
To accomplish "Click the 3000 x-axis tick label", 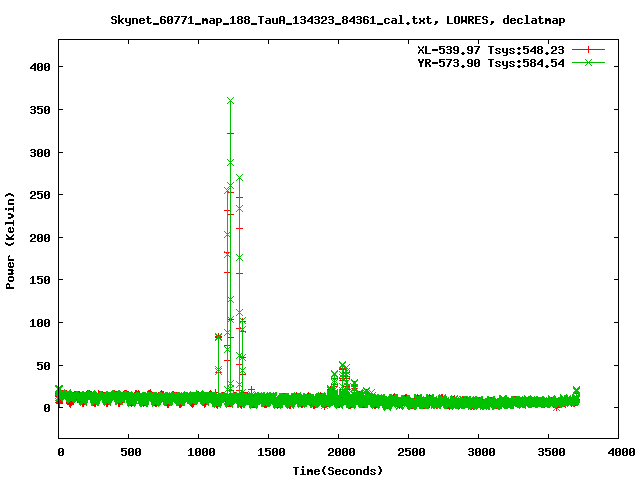I will tap(481, 452).
